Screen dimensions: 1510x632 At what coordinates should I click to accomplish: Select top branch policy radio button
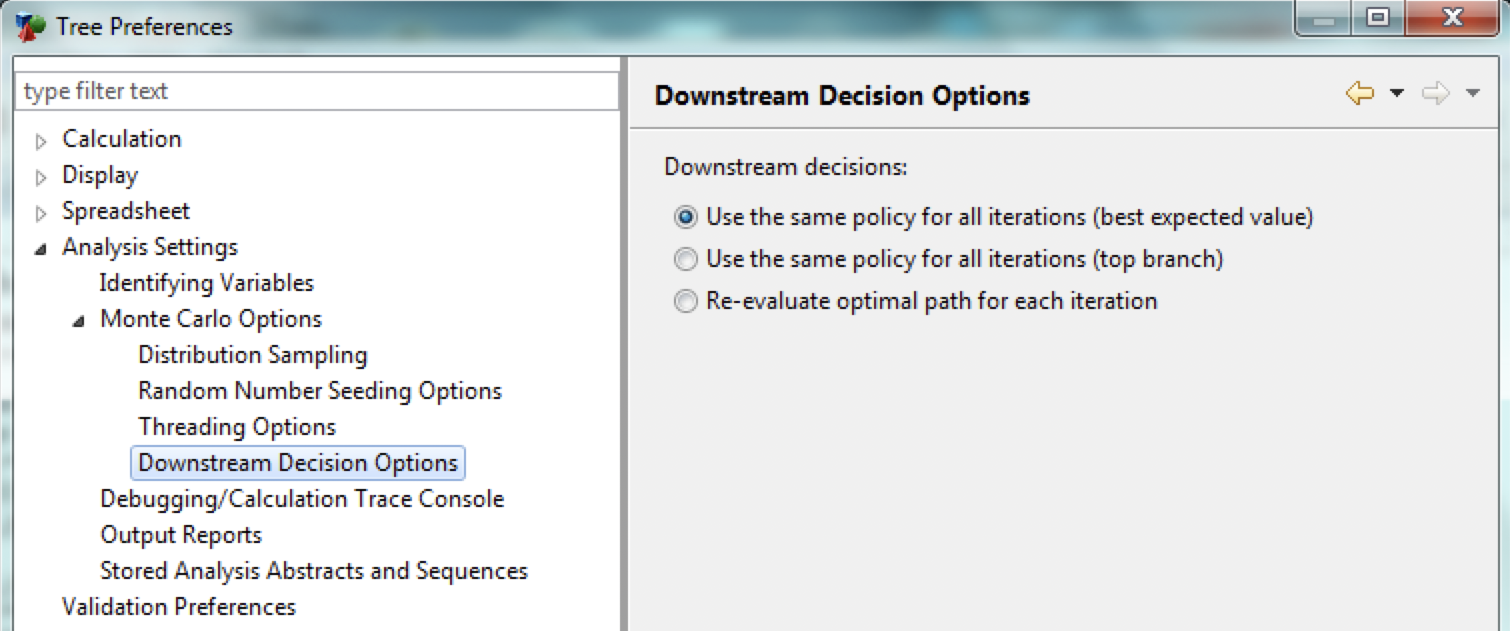[686, 260]
